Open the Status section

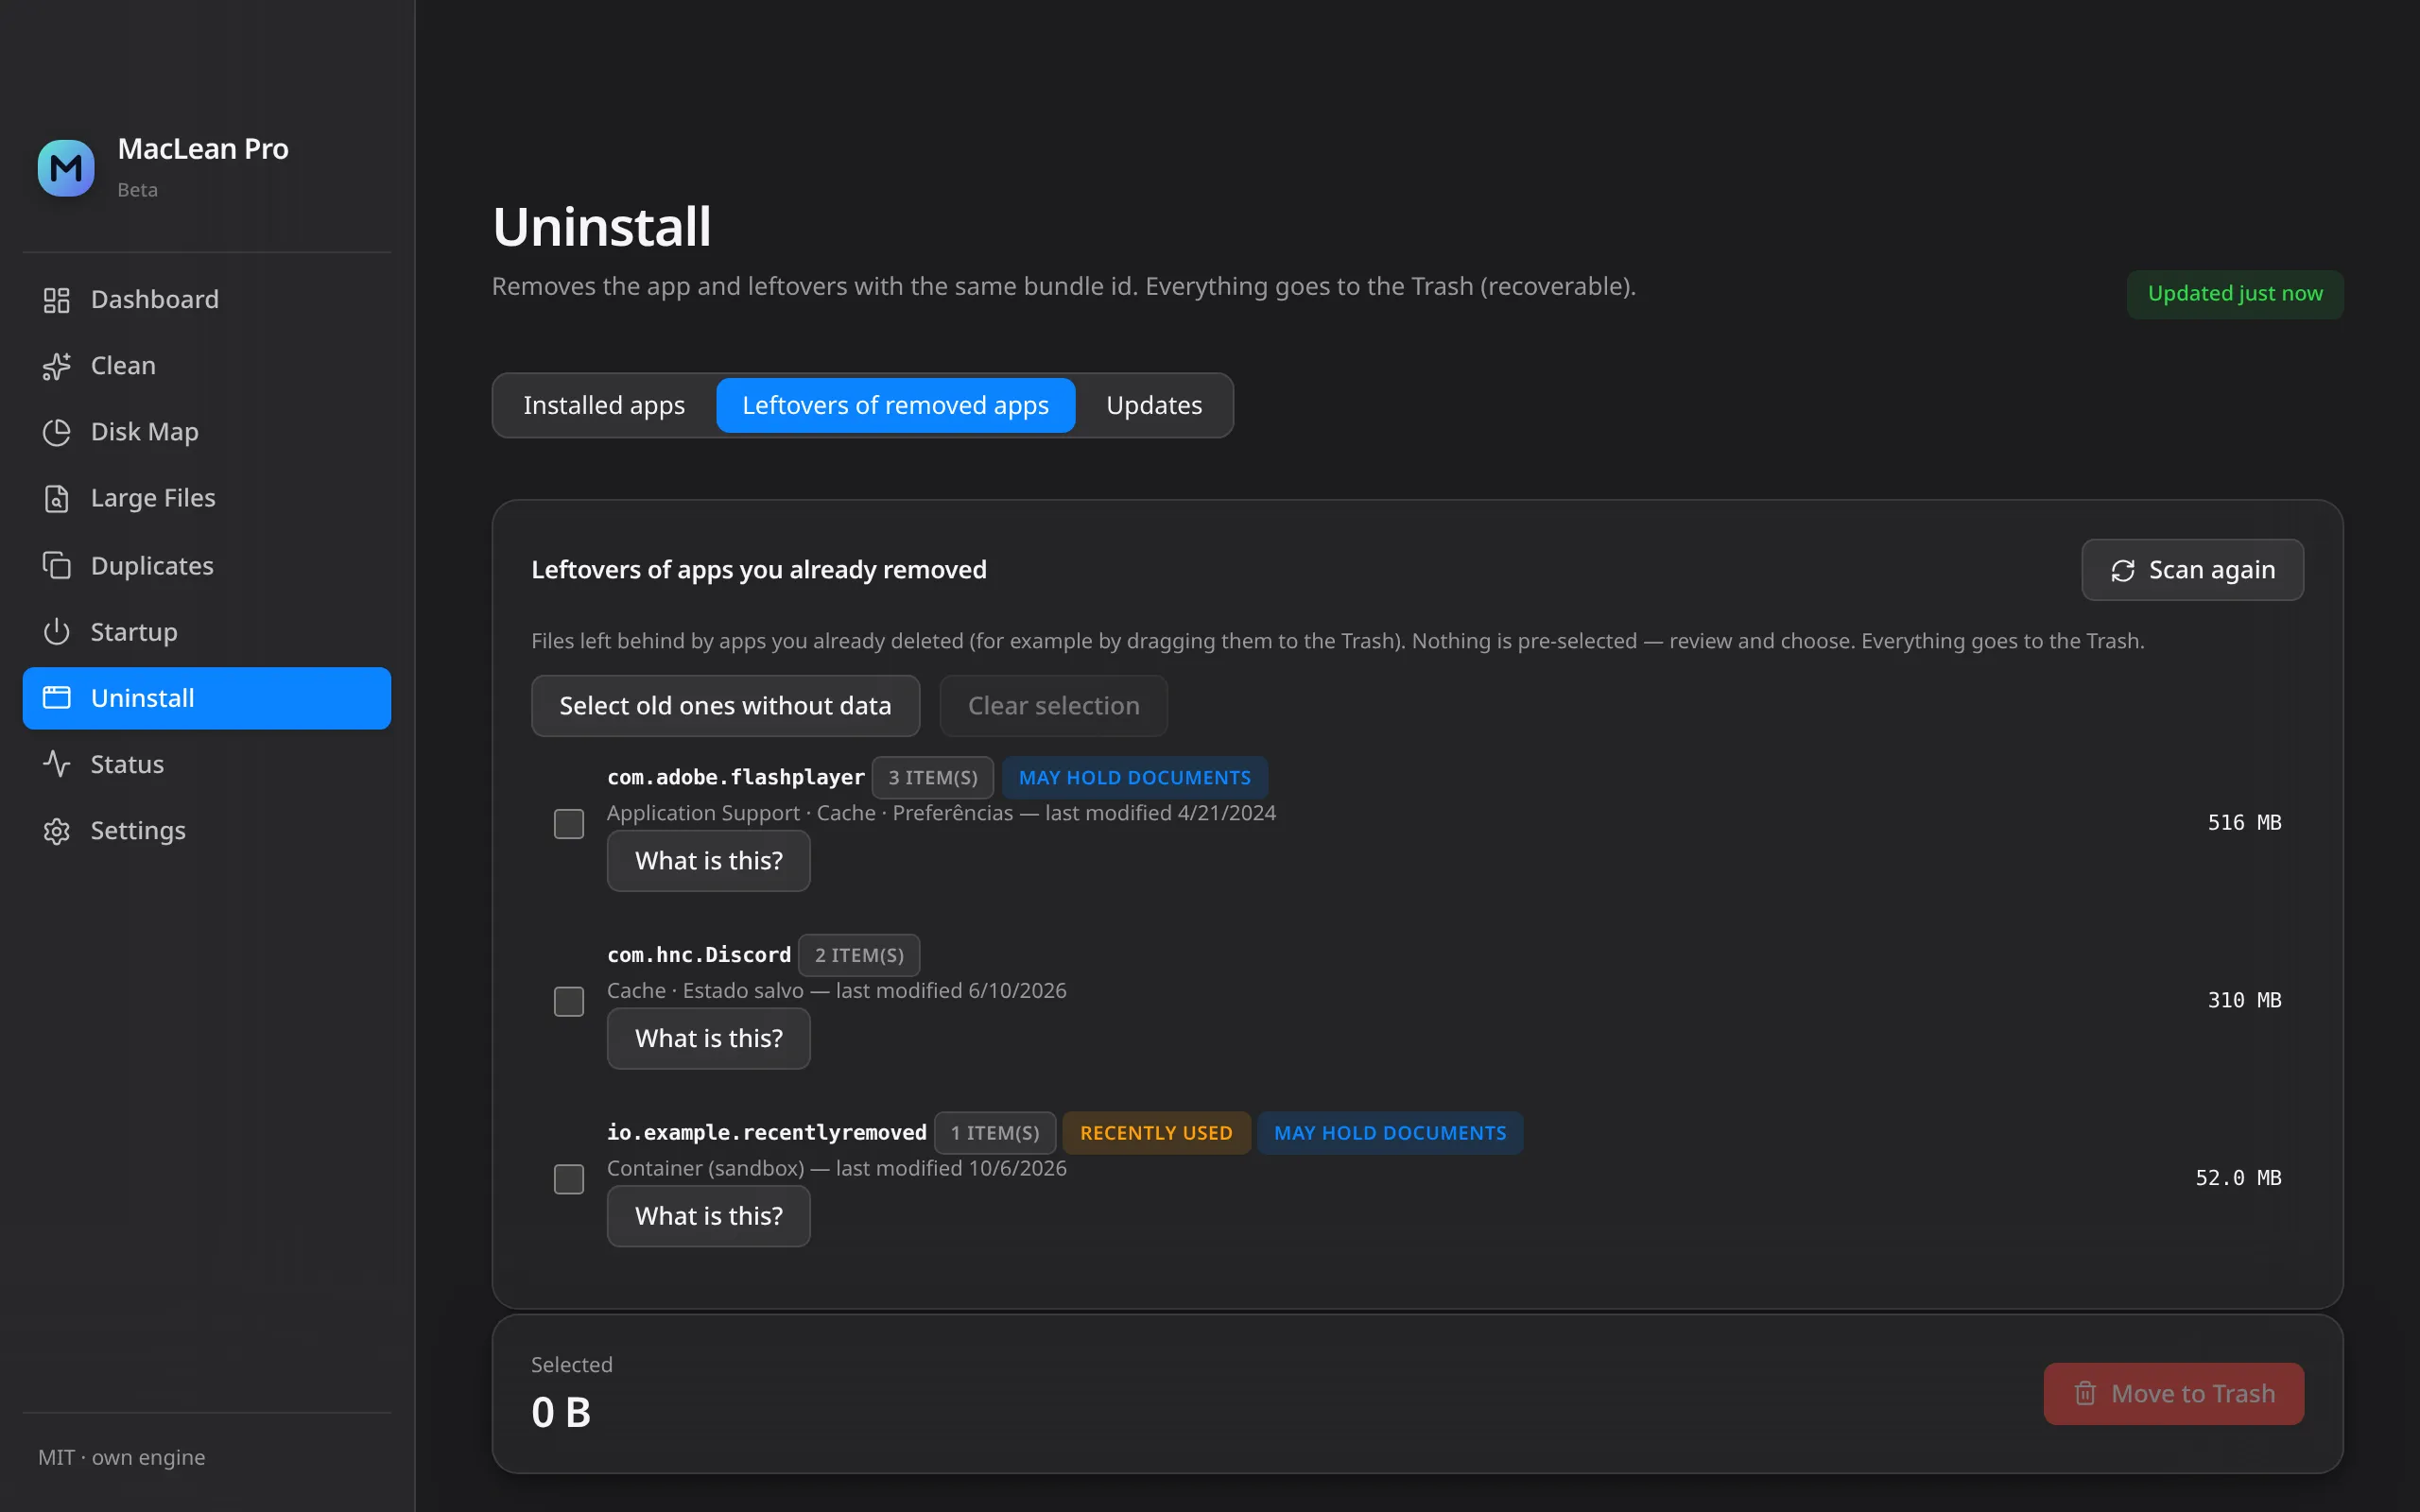click(207, 764)
